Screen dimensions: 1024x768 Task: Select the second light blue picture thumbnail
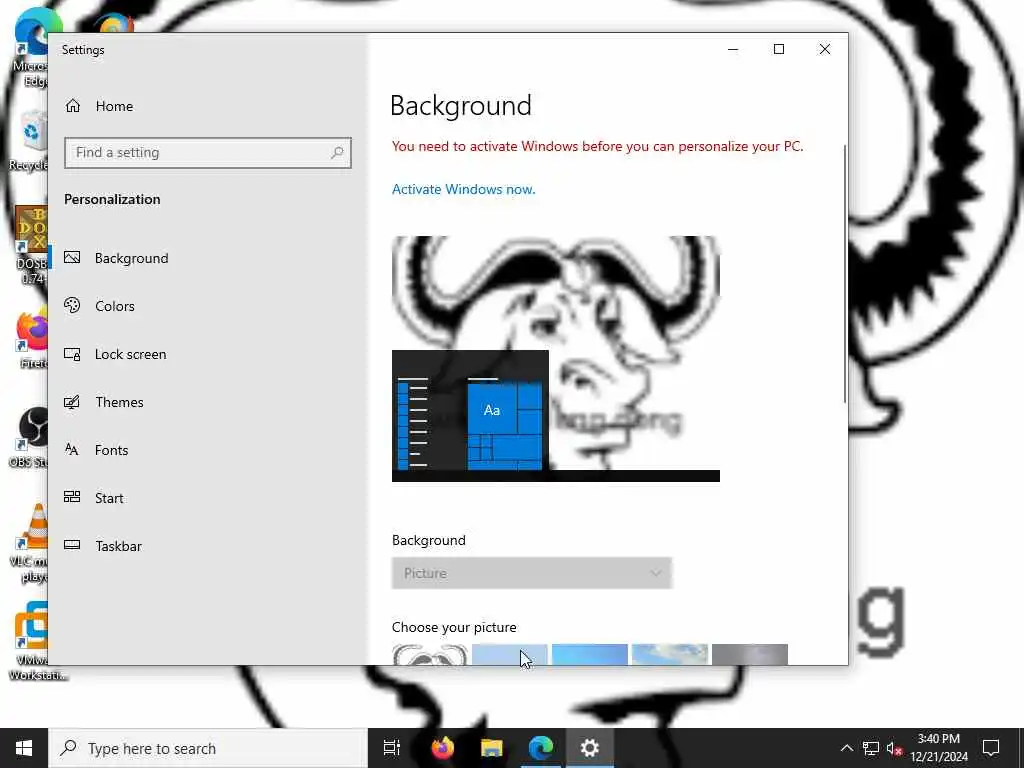coord(509,654)
